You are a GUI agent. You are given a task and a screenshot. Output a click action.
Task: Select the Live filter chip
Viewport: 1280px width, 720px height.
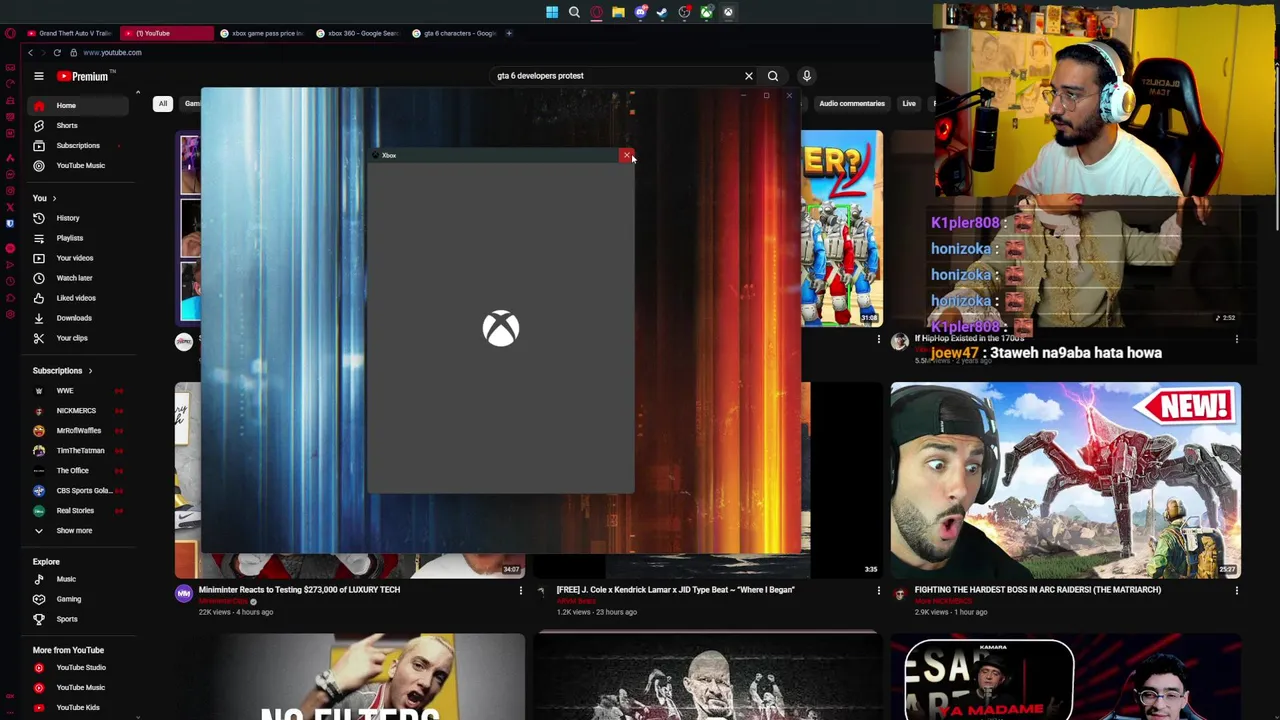pyautogui.click(x=909, y=103)
